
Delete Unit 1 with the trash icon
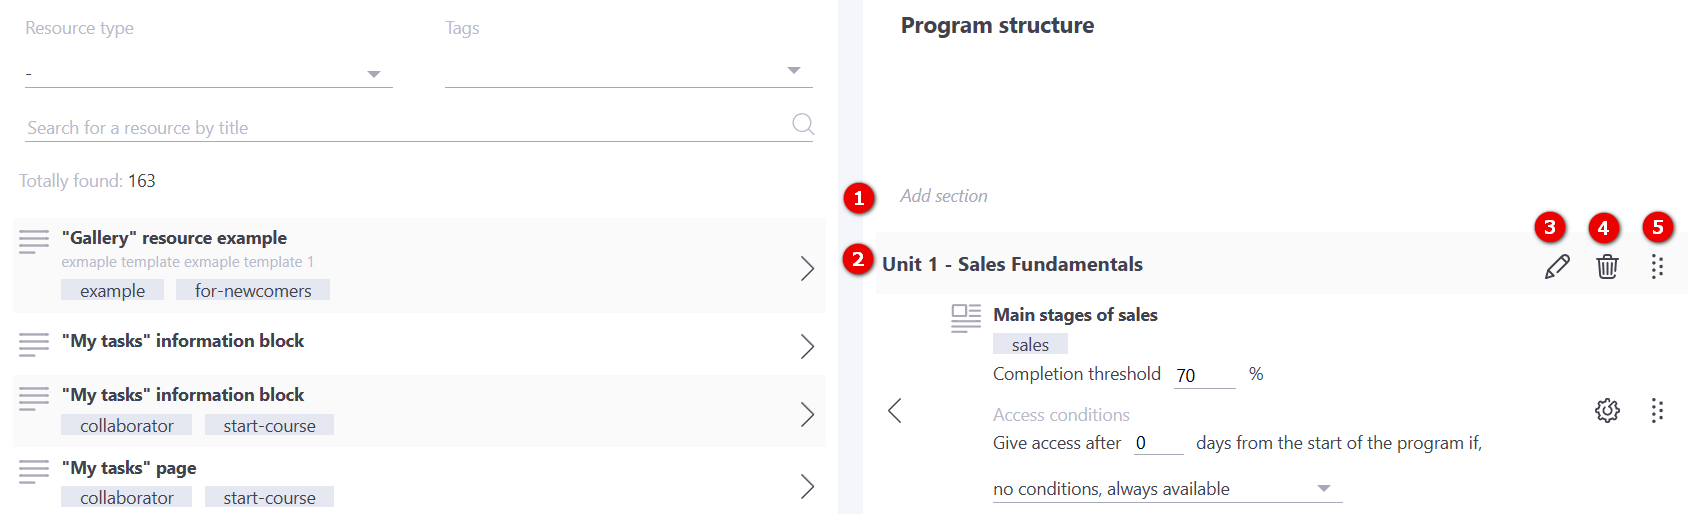coord(1607,267)
